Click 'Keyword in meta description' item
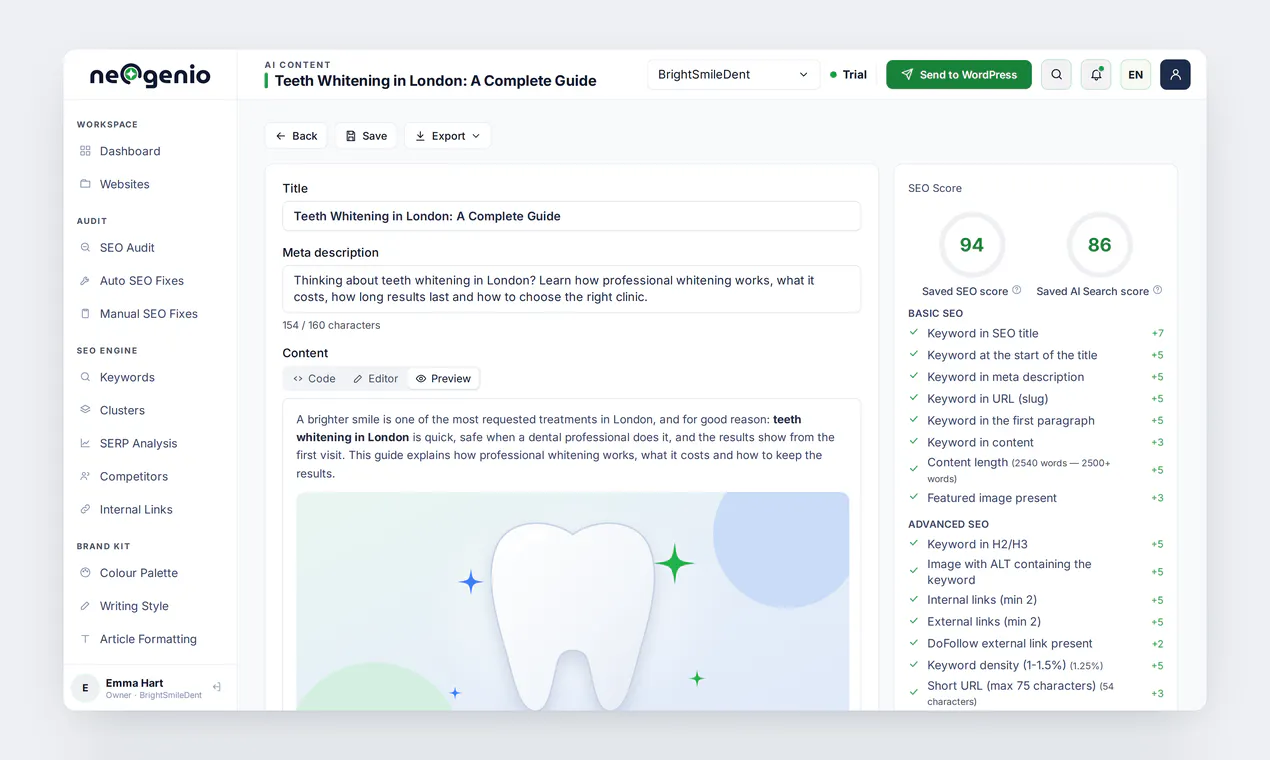1270x760 pixels. point(1036,377)
